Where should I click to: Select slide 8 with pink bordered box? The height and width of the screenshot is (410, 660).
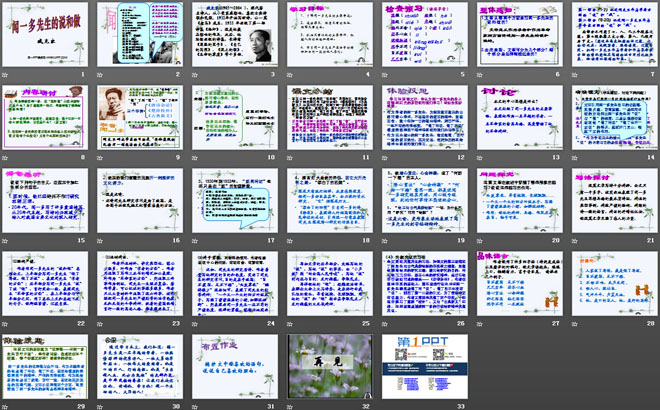pyautogui.click(x=45, y=117)
